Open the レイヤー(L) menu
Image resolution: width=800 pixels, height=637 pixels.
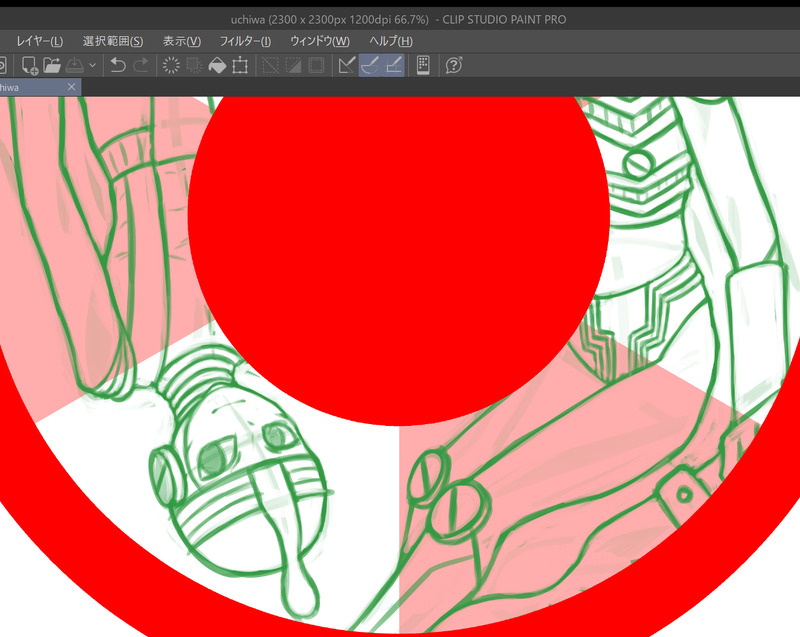[40, 41]
